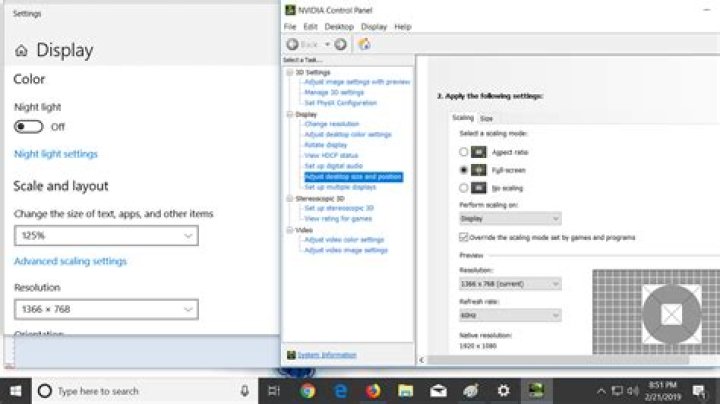This screenshot has width=720, height=404.
Task: Select the Aspect ratio radio button
Action: click(x=463, y=152)
